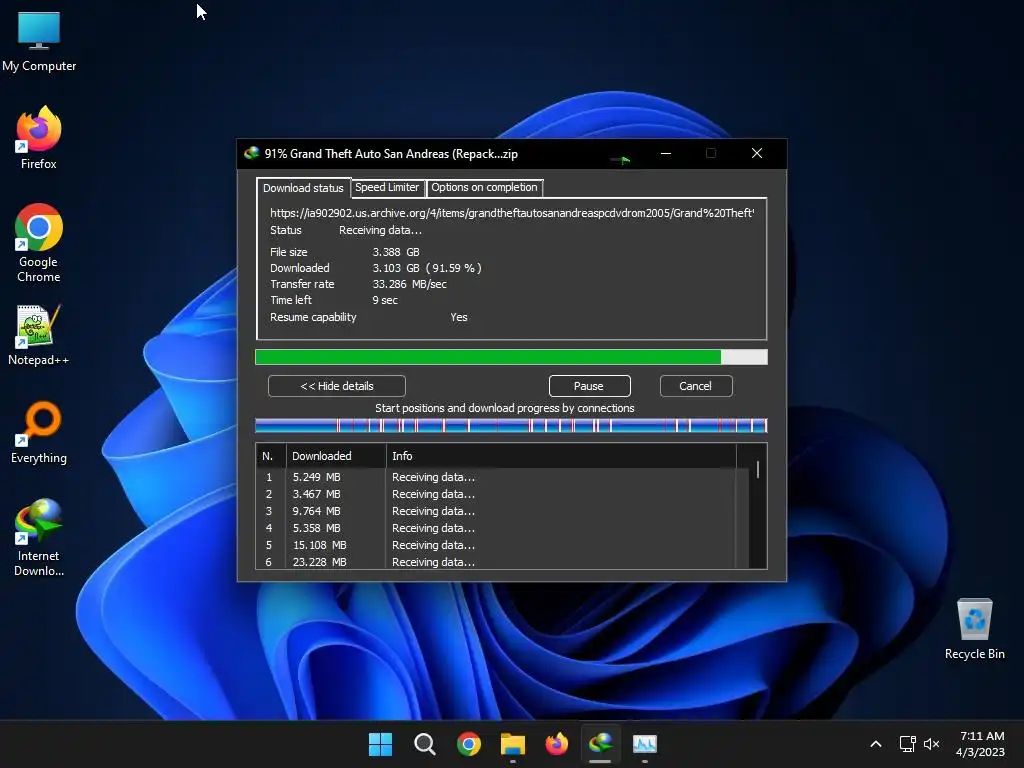Open Options on completion tab
This screenshot has width=1024, height=768.
coord(484,187)
